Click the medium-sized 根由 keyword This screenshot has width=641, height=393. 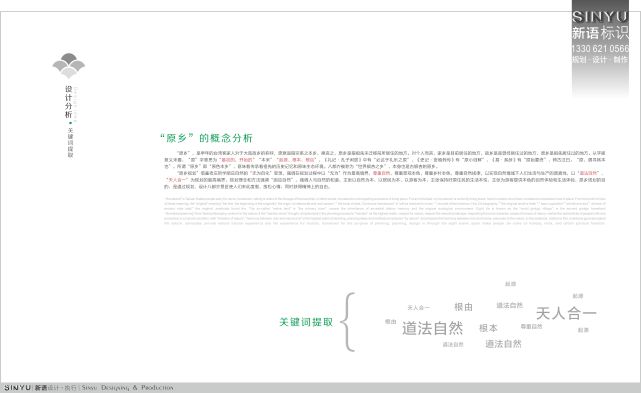pyautogui.click(x=463, y=307)
